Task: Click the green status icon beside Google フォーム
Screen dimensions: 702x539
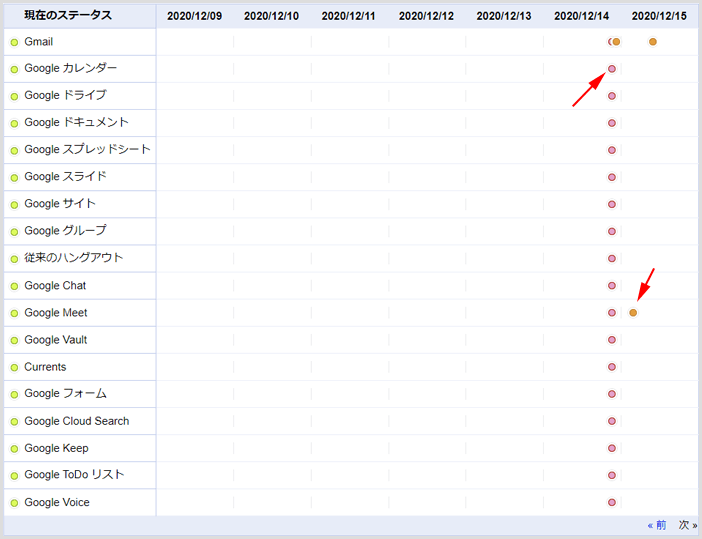Action: [x=14, y=394]
